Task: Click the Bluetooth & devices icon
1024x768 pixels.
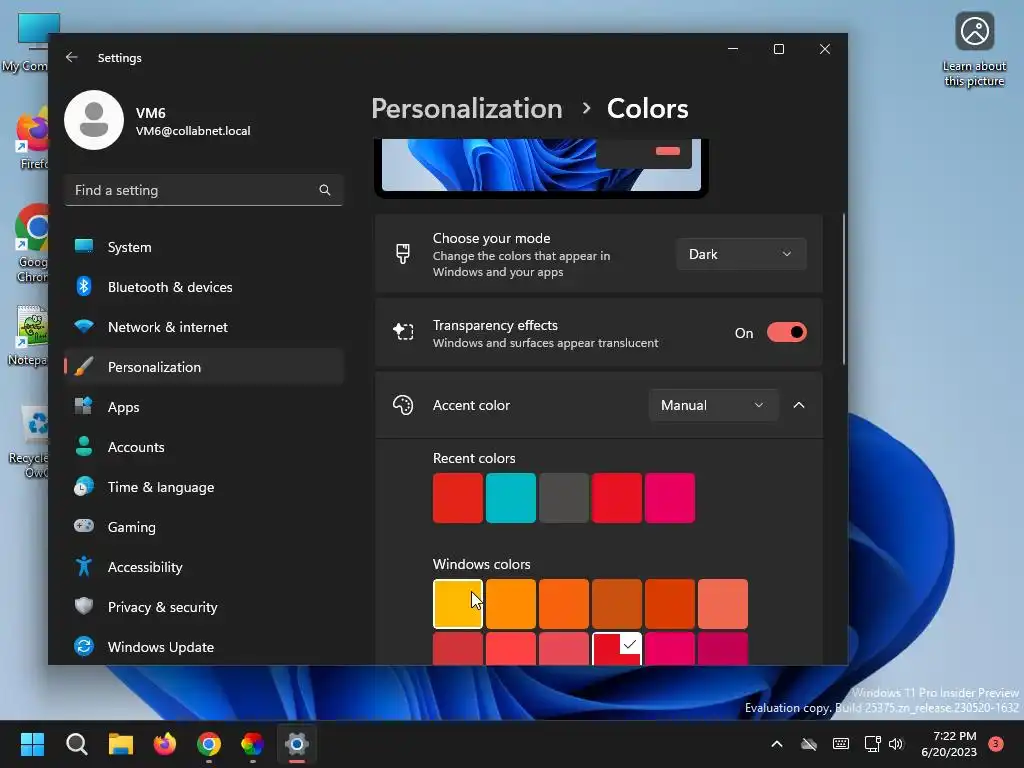Action: (84, 286)
